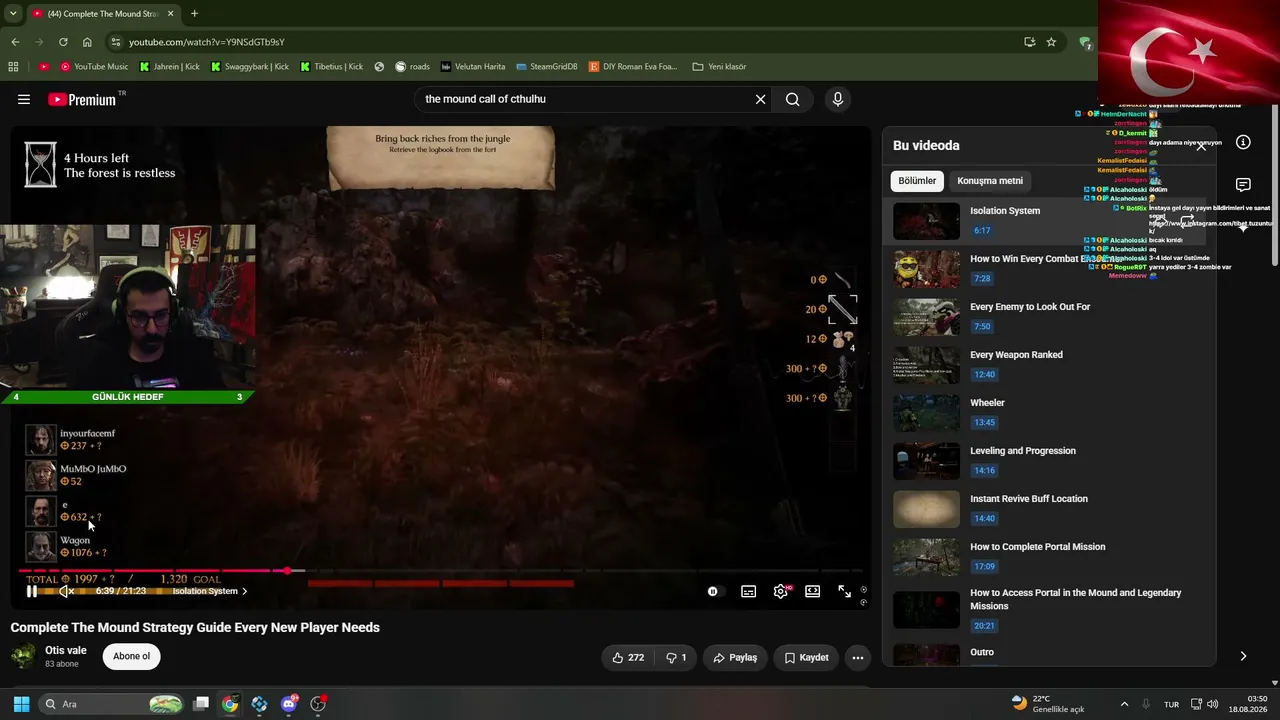Subscribe with the Abone ol button
The image size is (1280, 720).
point(131,656)
